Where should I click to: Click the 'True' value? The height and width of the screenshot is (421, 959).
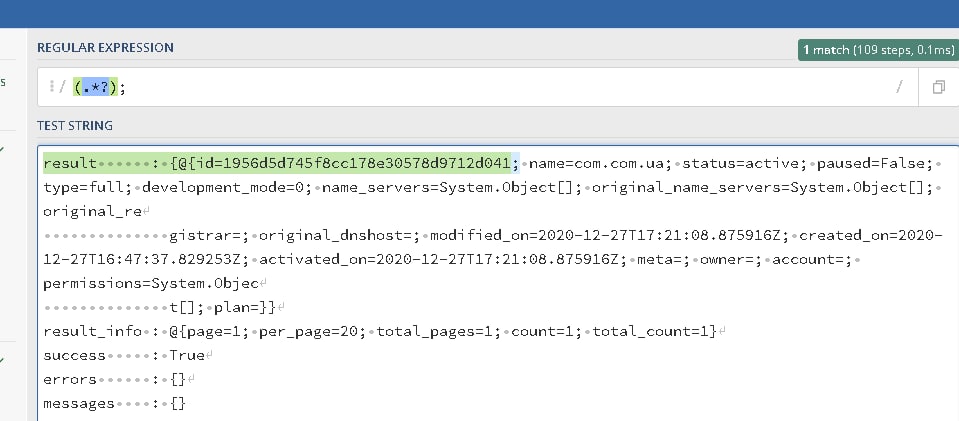click(187, 356)
